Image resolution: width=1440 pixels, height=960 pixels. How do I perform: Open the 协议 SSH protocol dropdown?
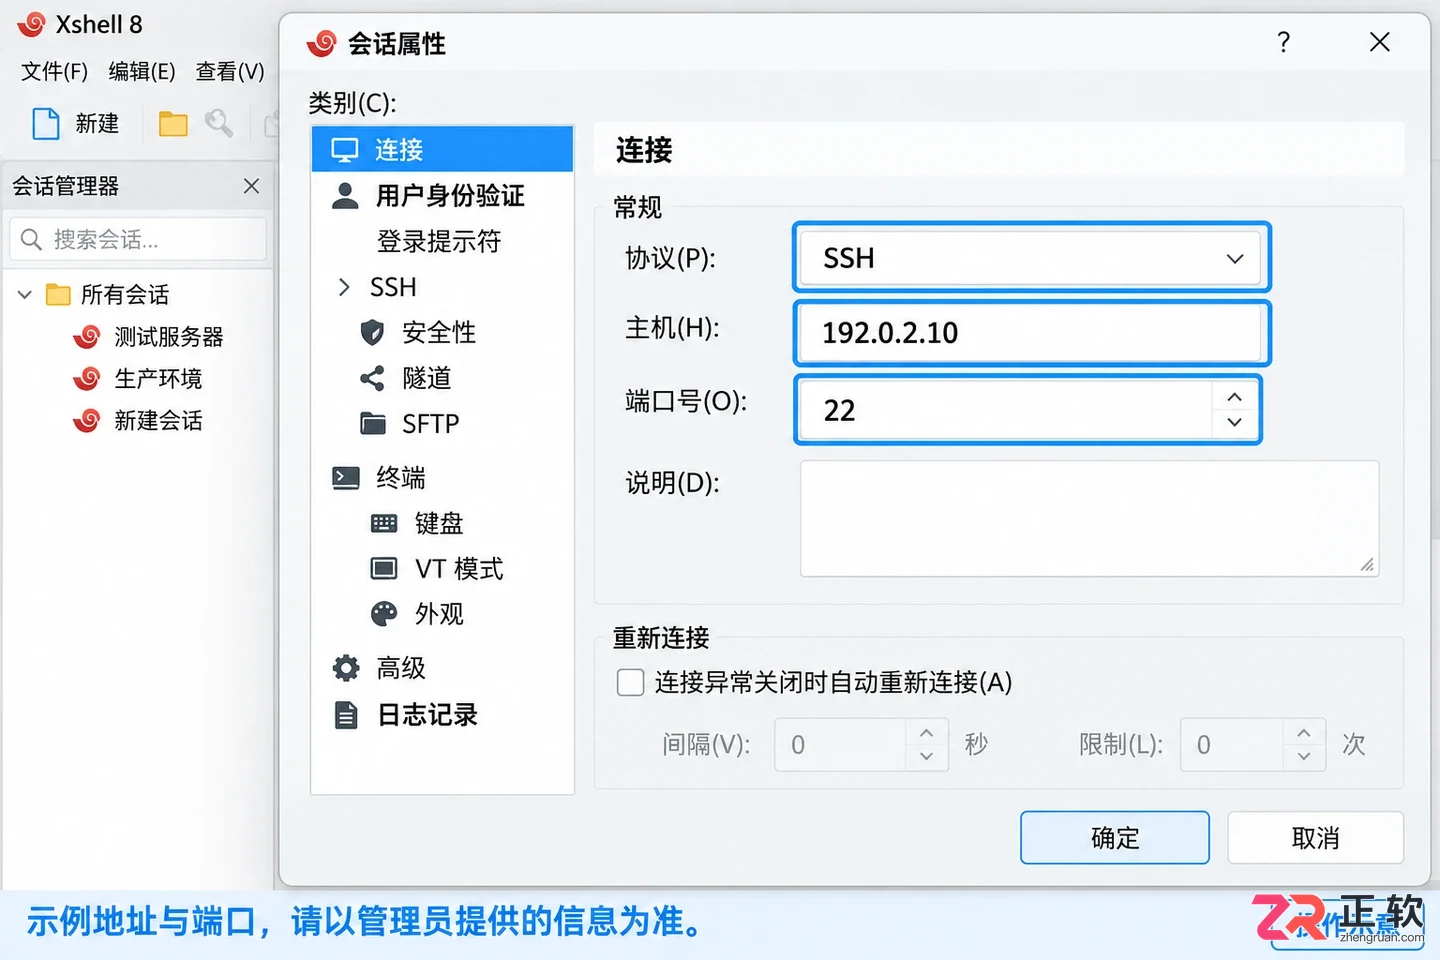[x=1031, y=258]
